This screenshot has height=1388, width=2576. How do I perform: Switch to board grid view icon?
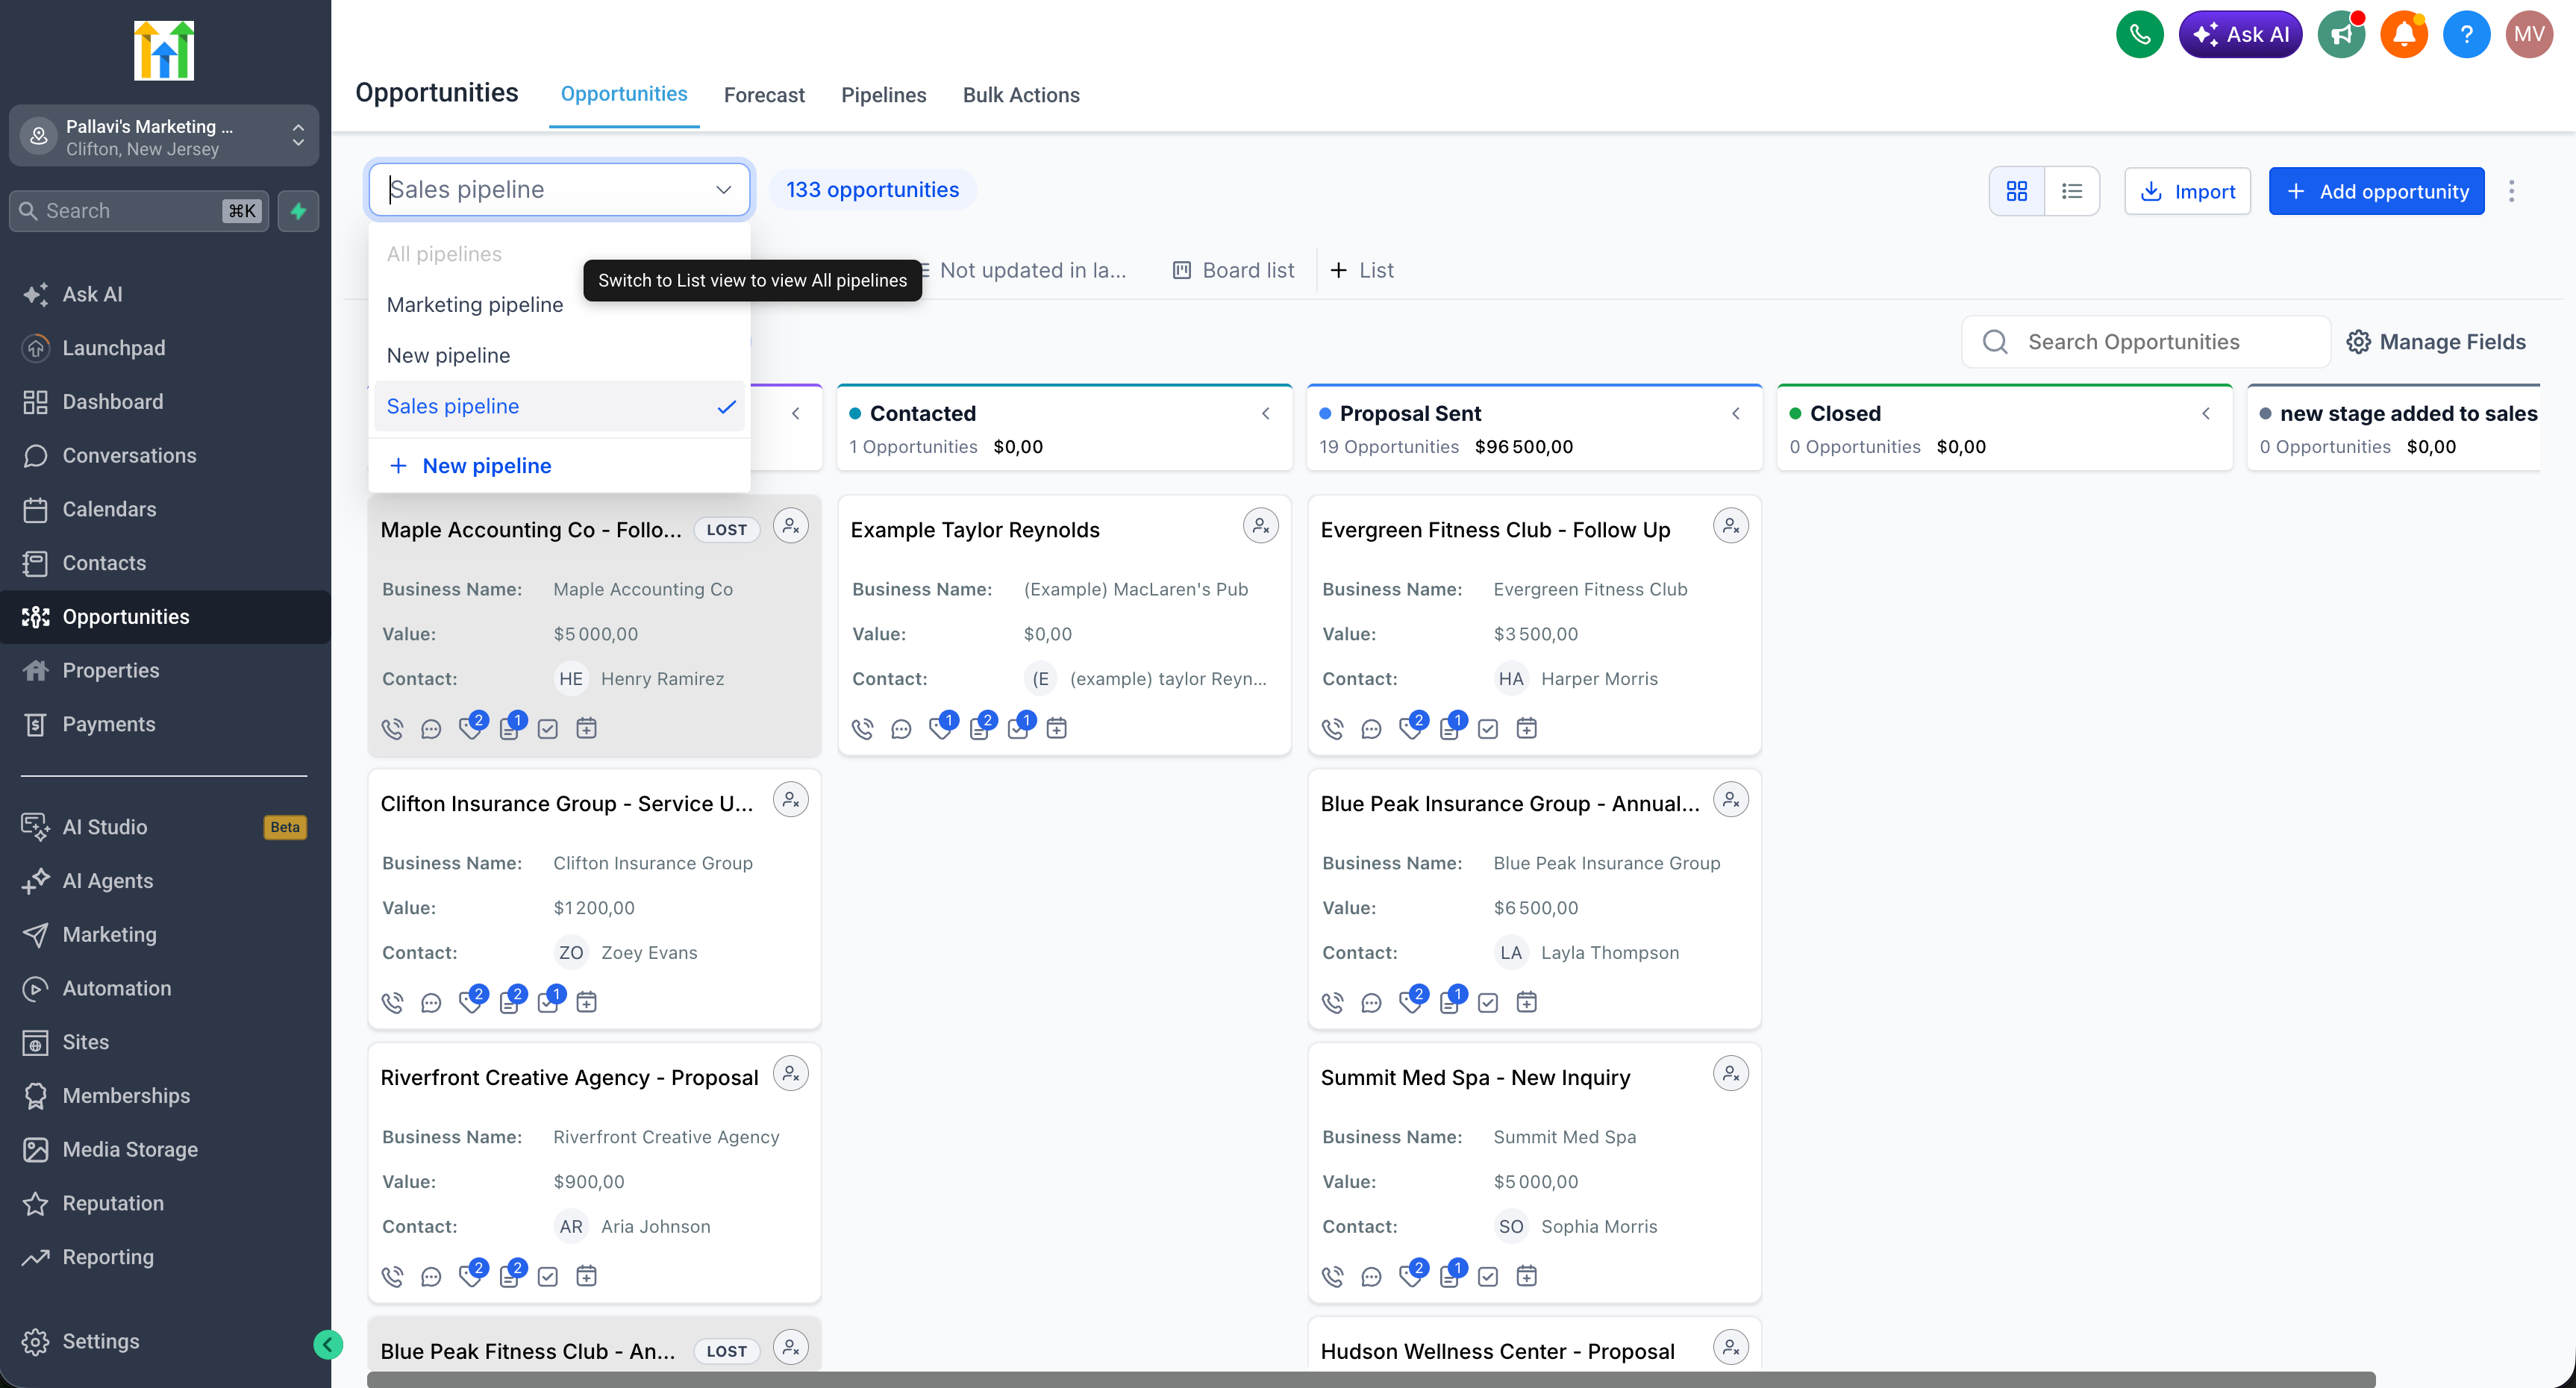[2017, 191]
